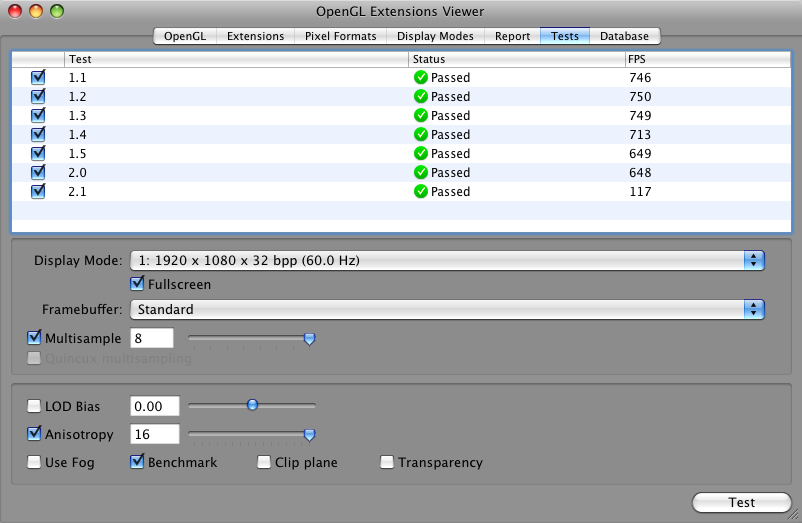The height and width of the screenshot is (523, 802).
Task: Uncheck the checkbox for test 2.1
Action: [x=38, y=191]
